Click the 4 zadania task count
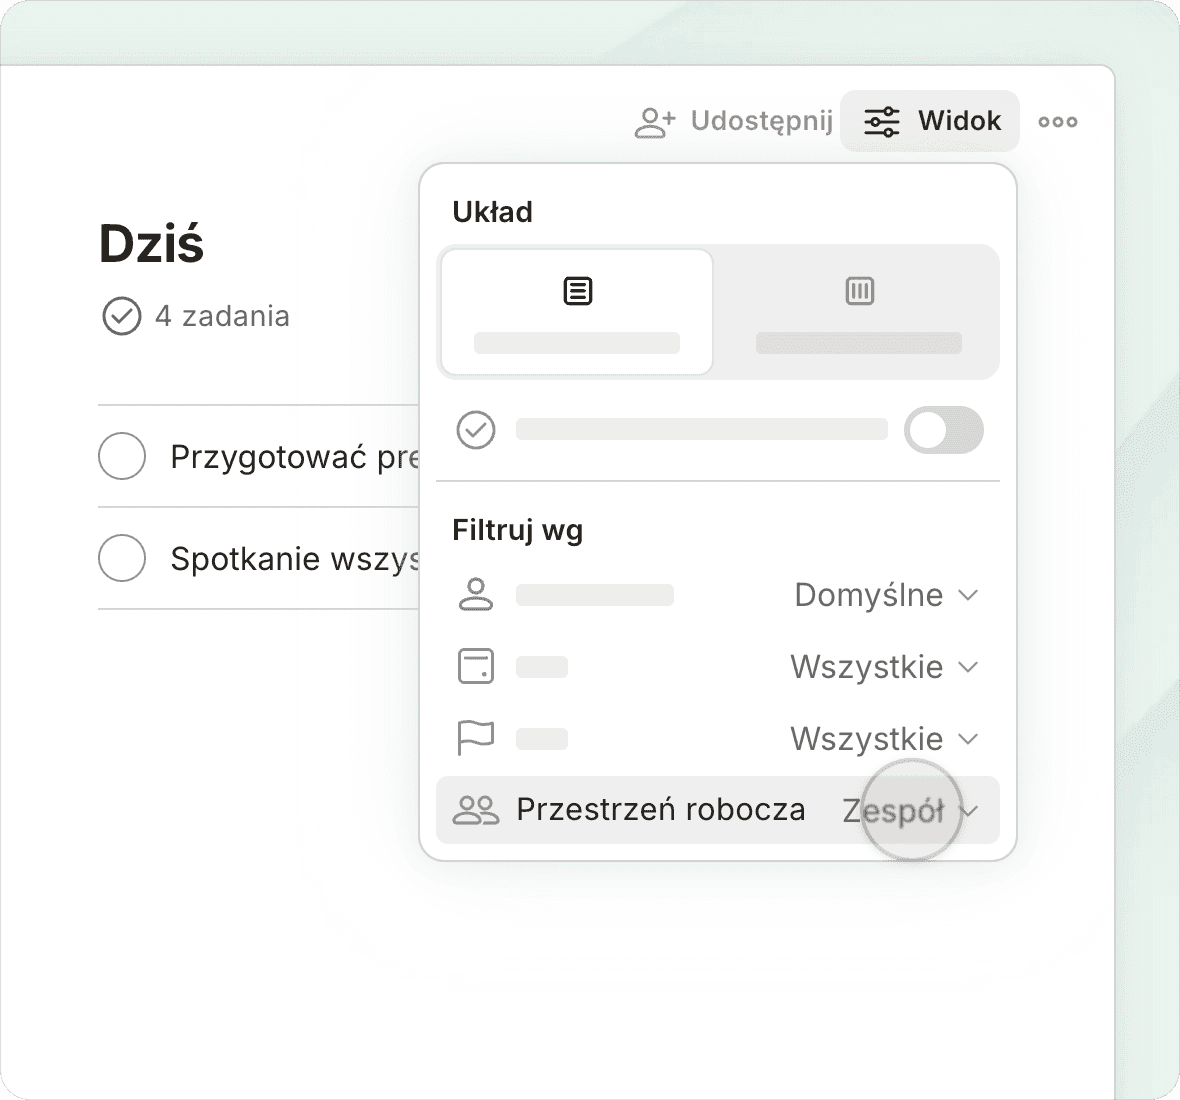Image resolution: width=1180 pixels, height=1100 pixels. click(x=221, y=317)
